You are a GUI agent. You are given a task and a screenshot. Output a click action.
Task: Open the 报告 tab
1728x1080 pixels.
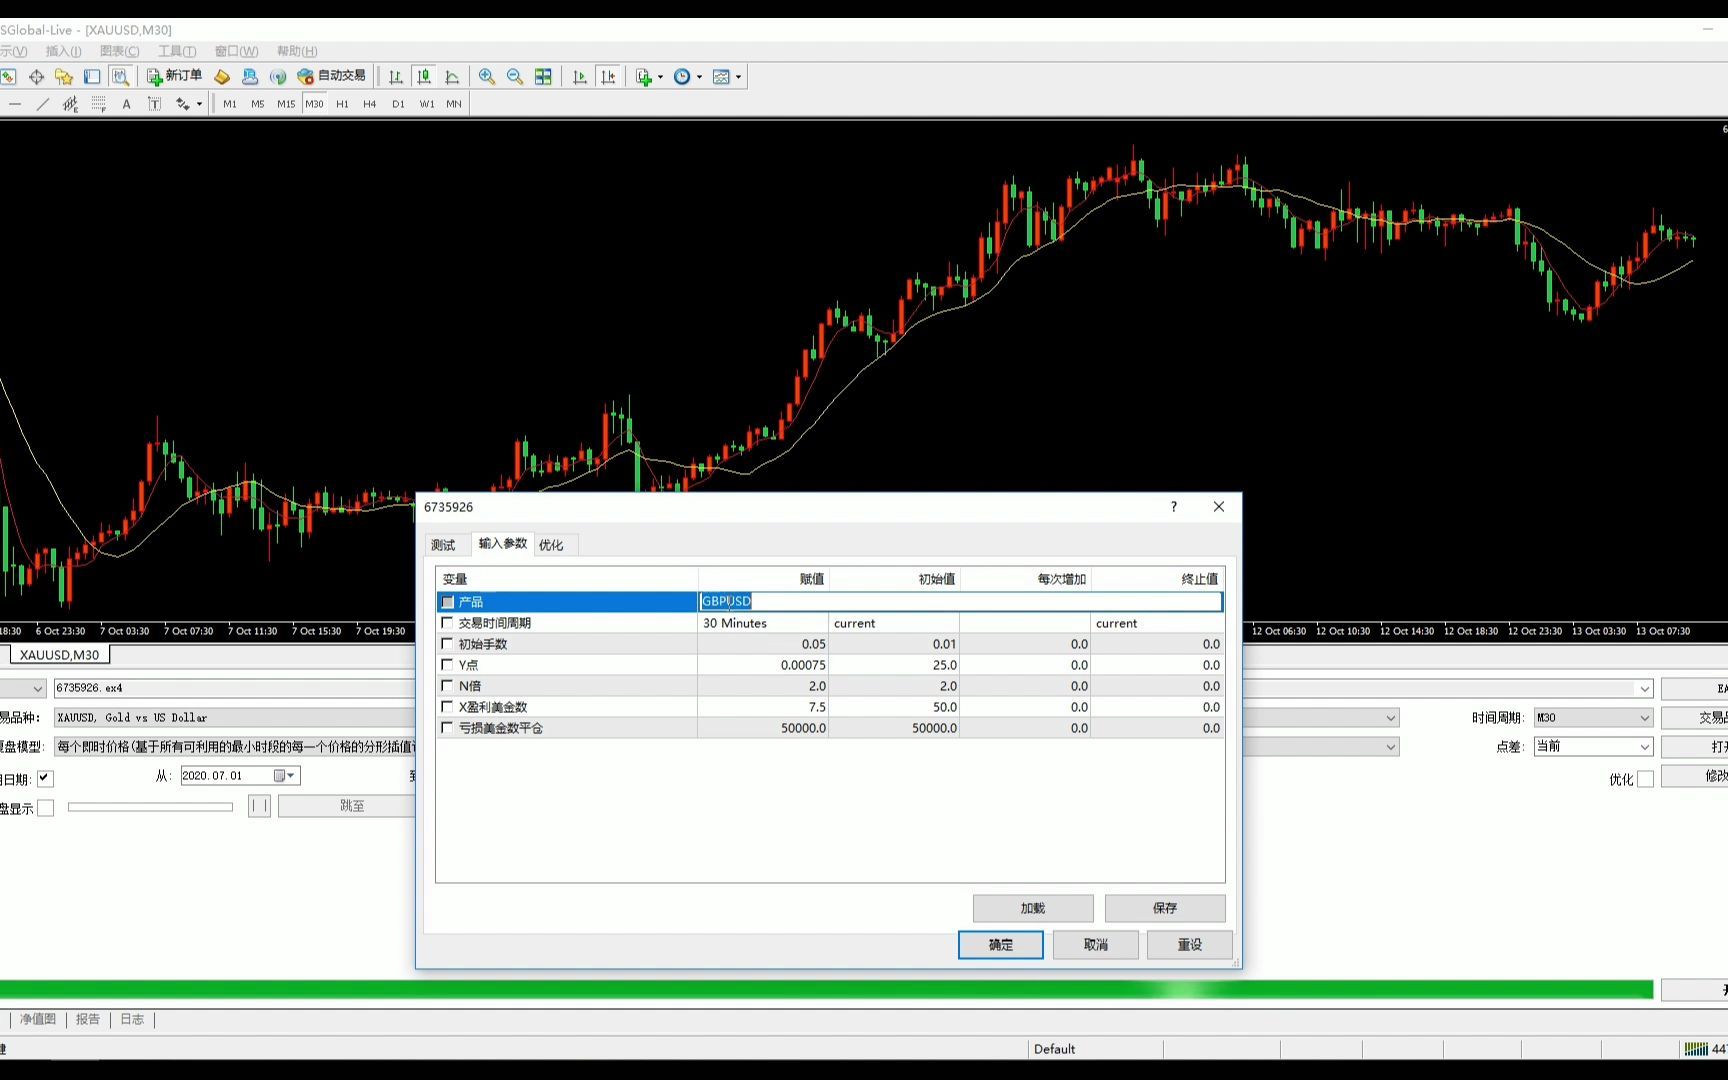pos(88,1019)
